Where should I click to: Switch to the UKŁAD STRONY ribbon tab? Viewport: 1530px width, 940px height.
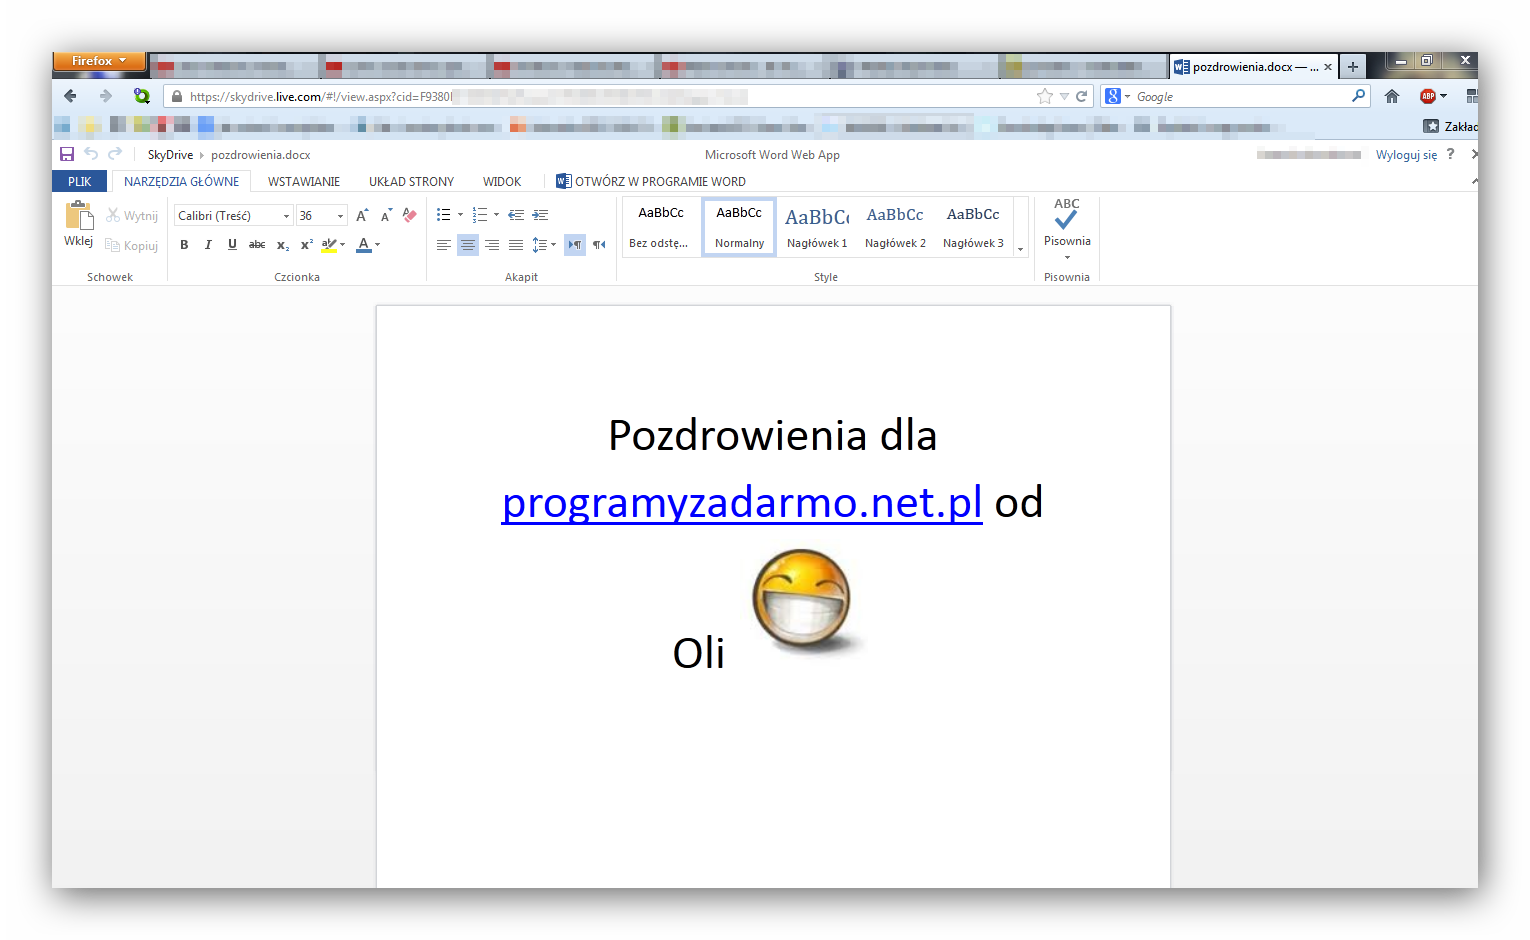411,182
